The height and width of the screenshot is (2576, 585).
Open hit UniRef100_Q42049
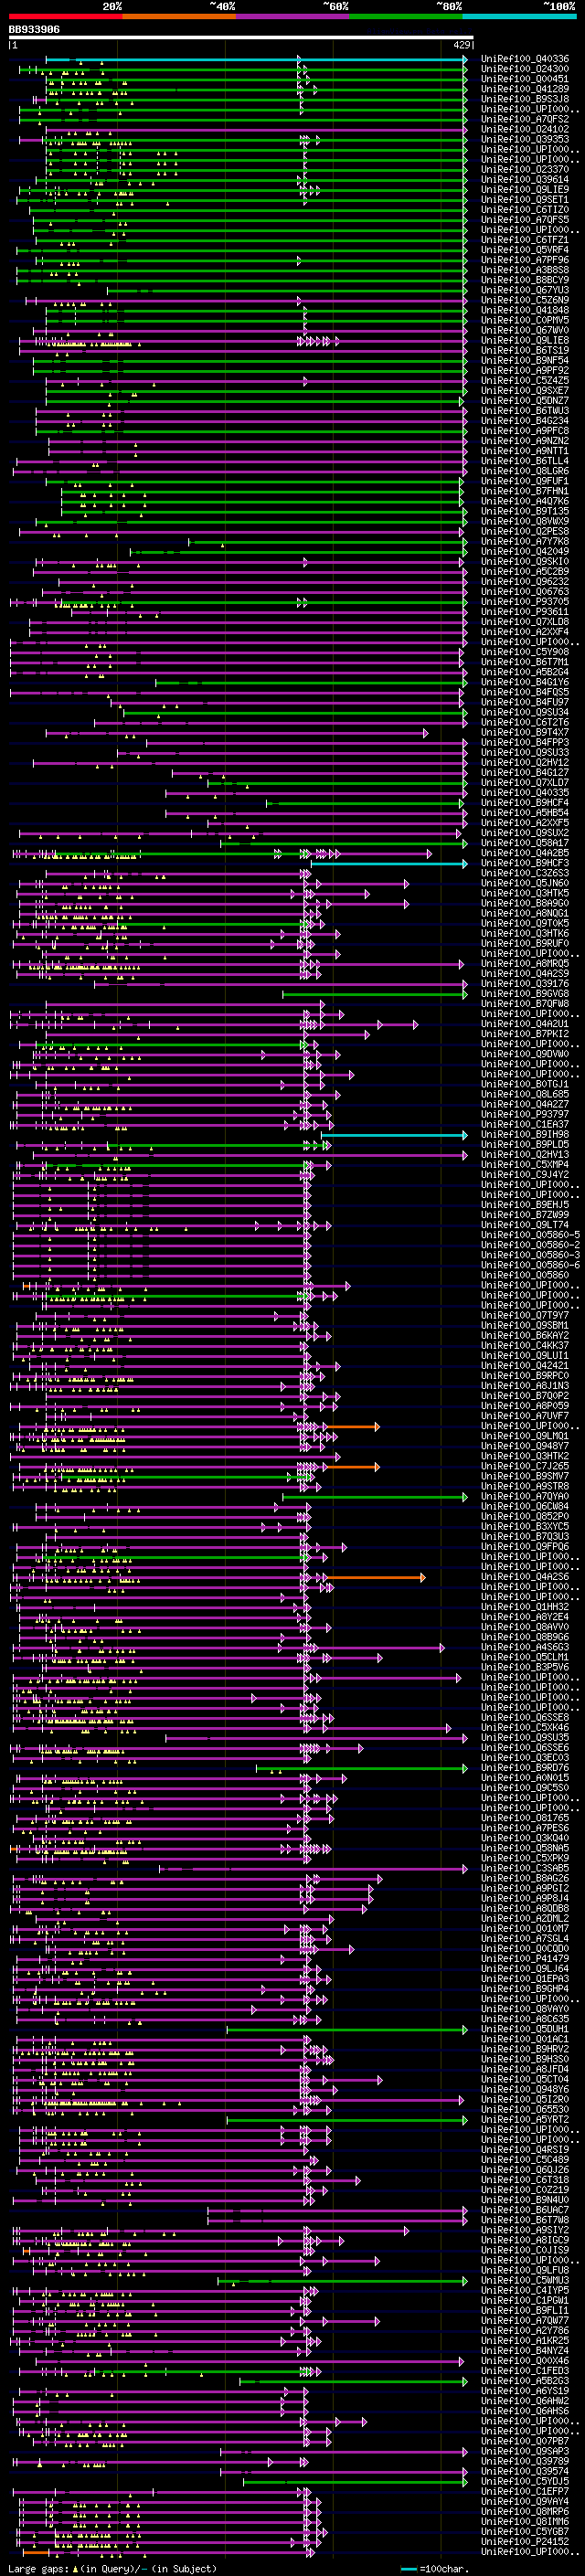pos(524,551)
